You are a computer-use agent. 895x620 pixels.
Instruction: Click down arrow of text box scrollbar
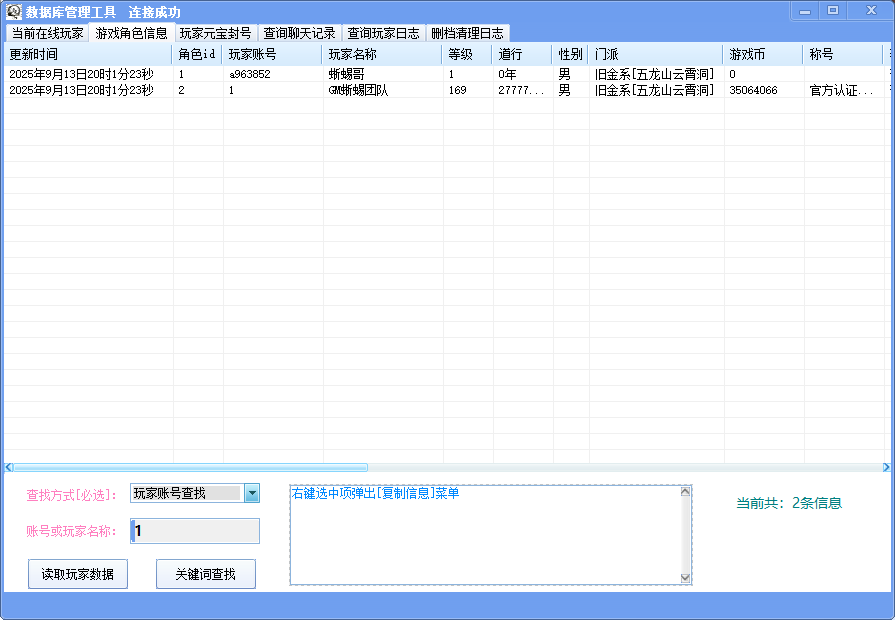pyautogui.click(x=685, y=577)
